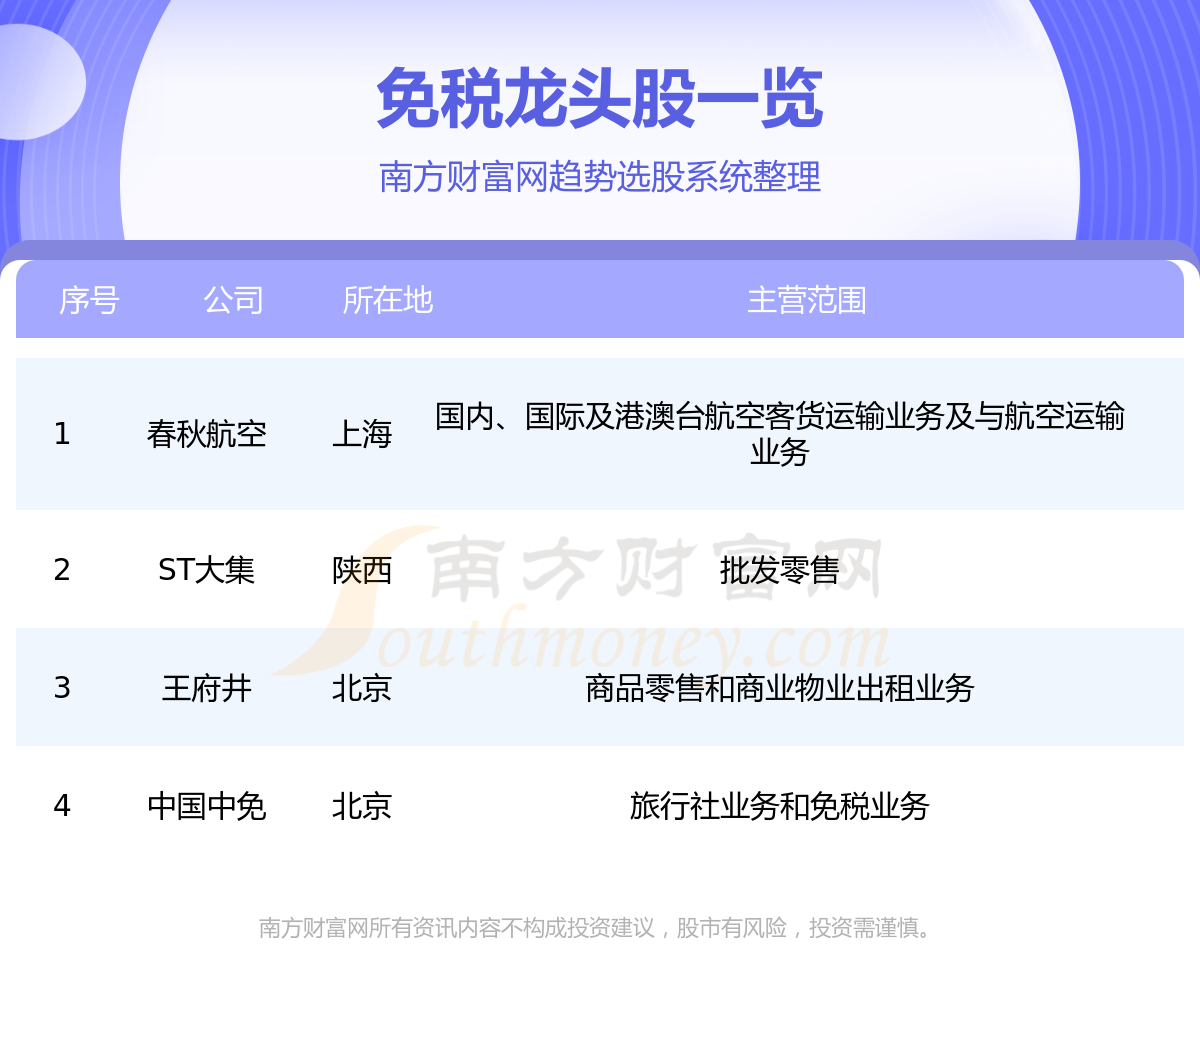Click subtitle 南方财富网趋势选股系统整理
Image resolution: width=1200 pixels, height=1050 pixels.
pos(600,177)
